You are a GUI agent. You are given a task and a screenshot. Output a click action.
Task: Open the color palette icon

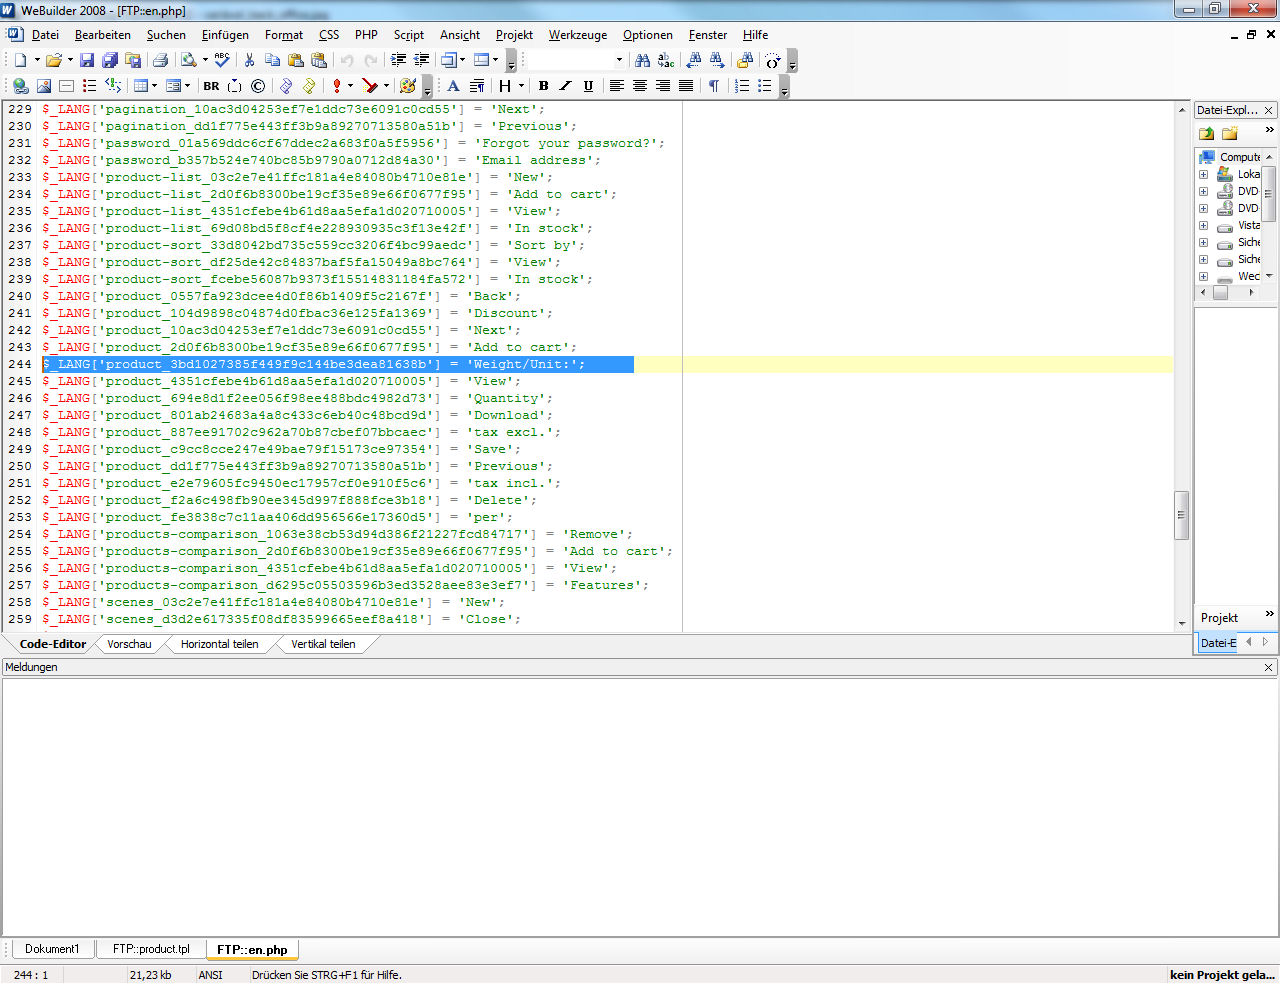[x=407, y=86]
